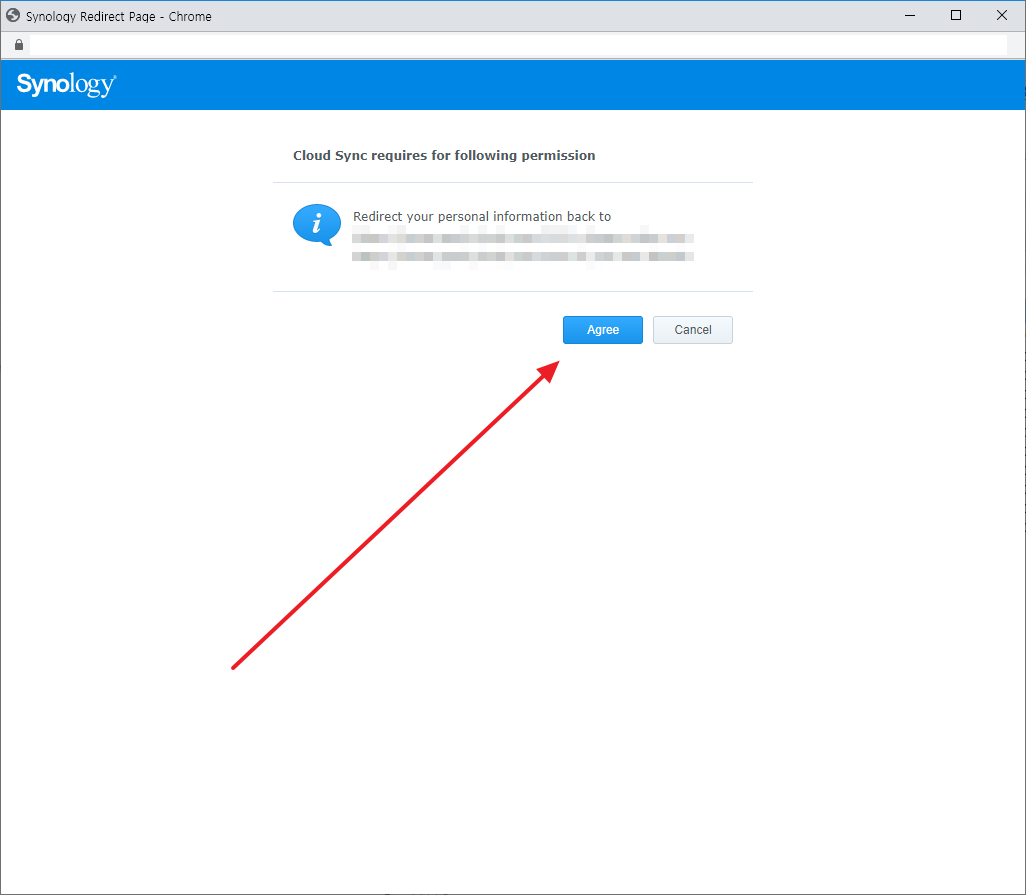The width and height of the screenshot is (1026, 895).
Task: Click the 'Cloud Sync requires for following permission' heading
Action: tap(444, 155)
